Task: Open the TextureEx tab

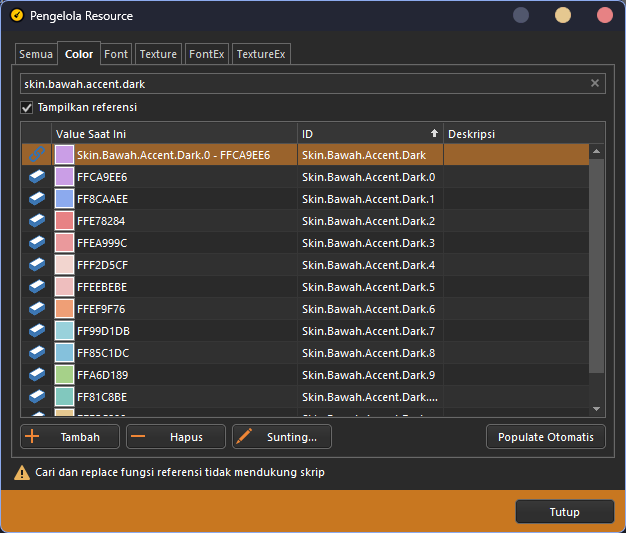Action: [261, 54]
